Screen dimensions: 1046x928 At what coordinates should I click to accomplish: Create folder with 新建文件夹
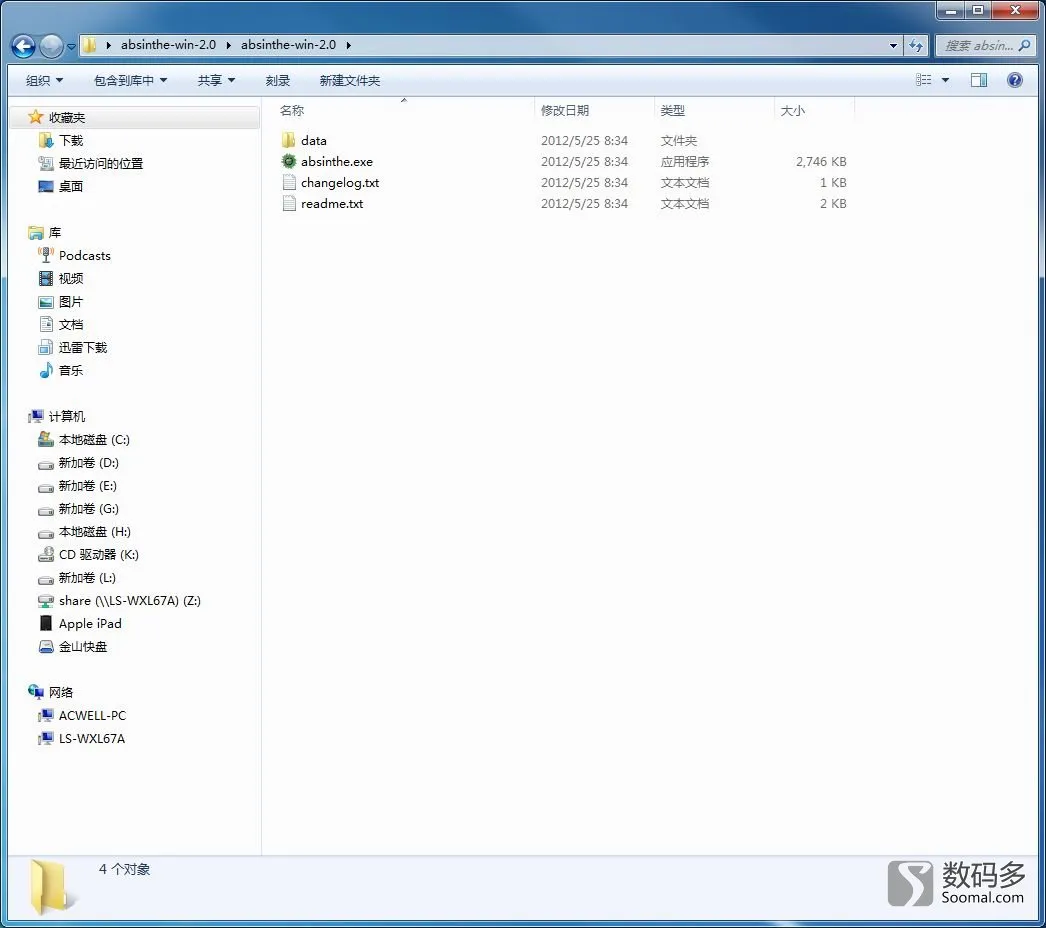[350, 81]
